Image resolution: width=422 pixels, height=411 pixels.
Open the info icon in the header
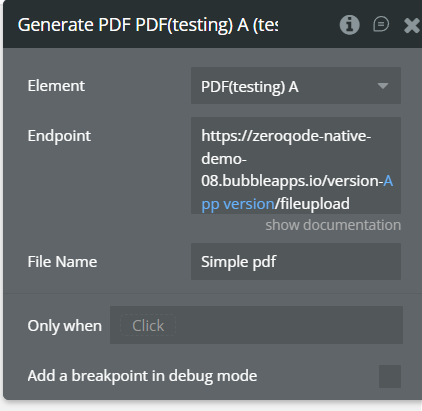[349, 25]
